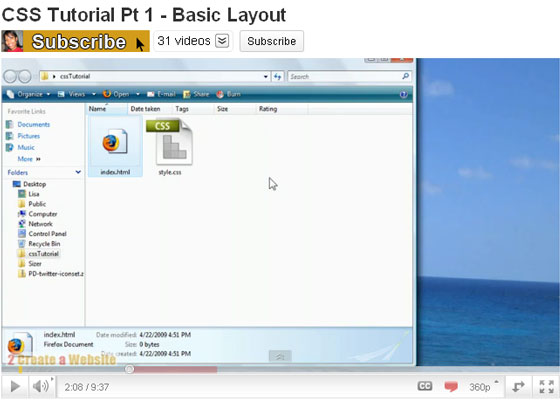This screenshot has height=400, width=560.
Task: Click the Explorer help icon
Action: point(404,94)
